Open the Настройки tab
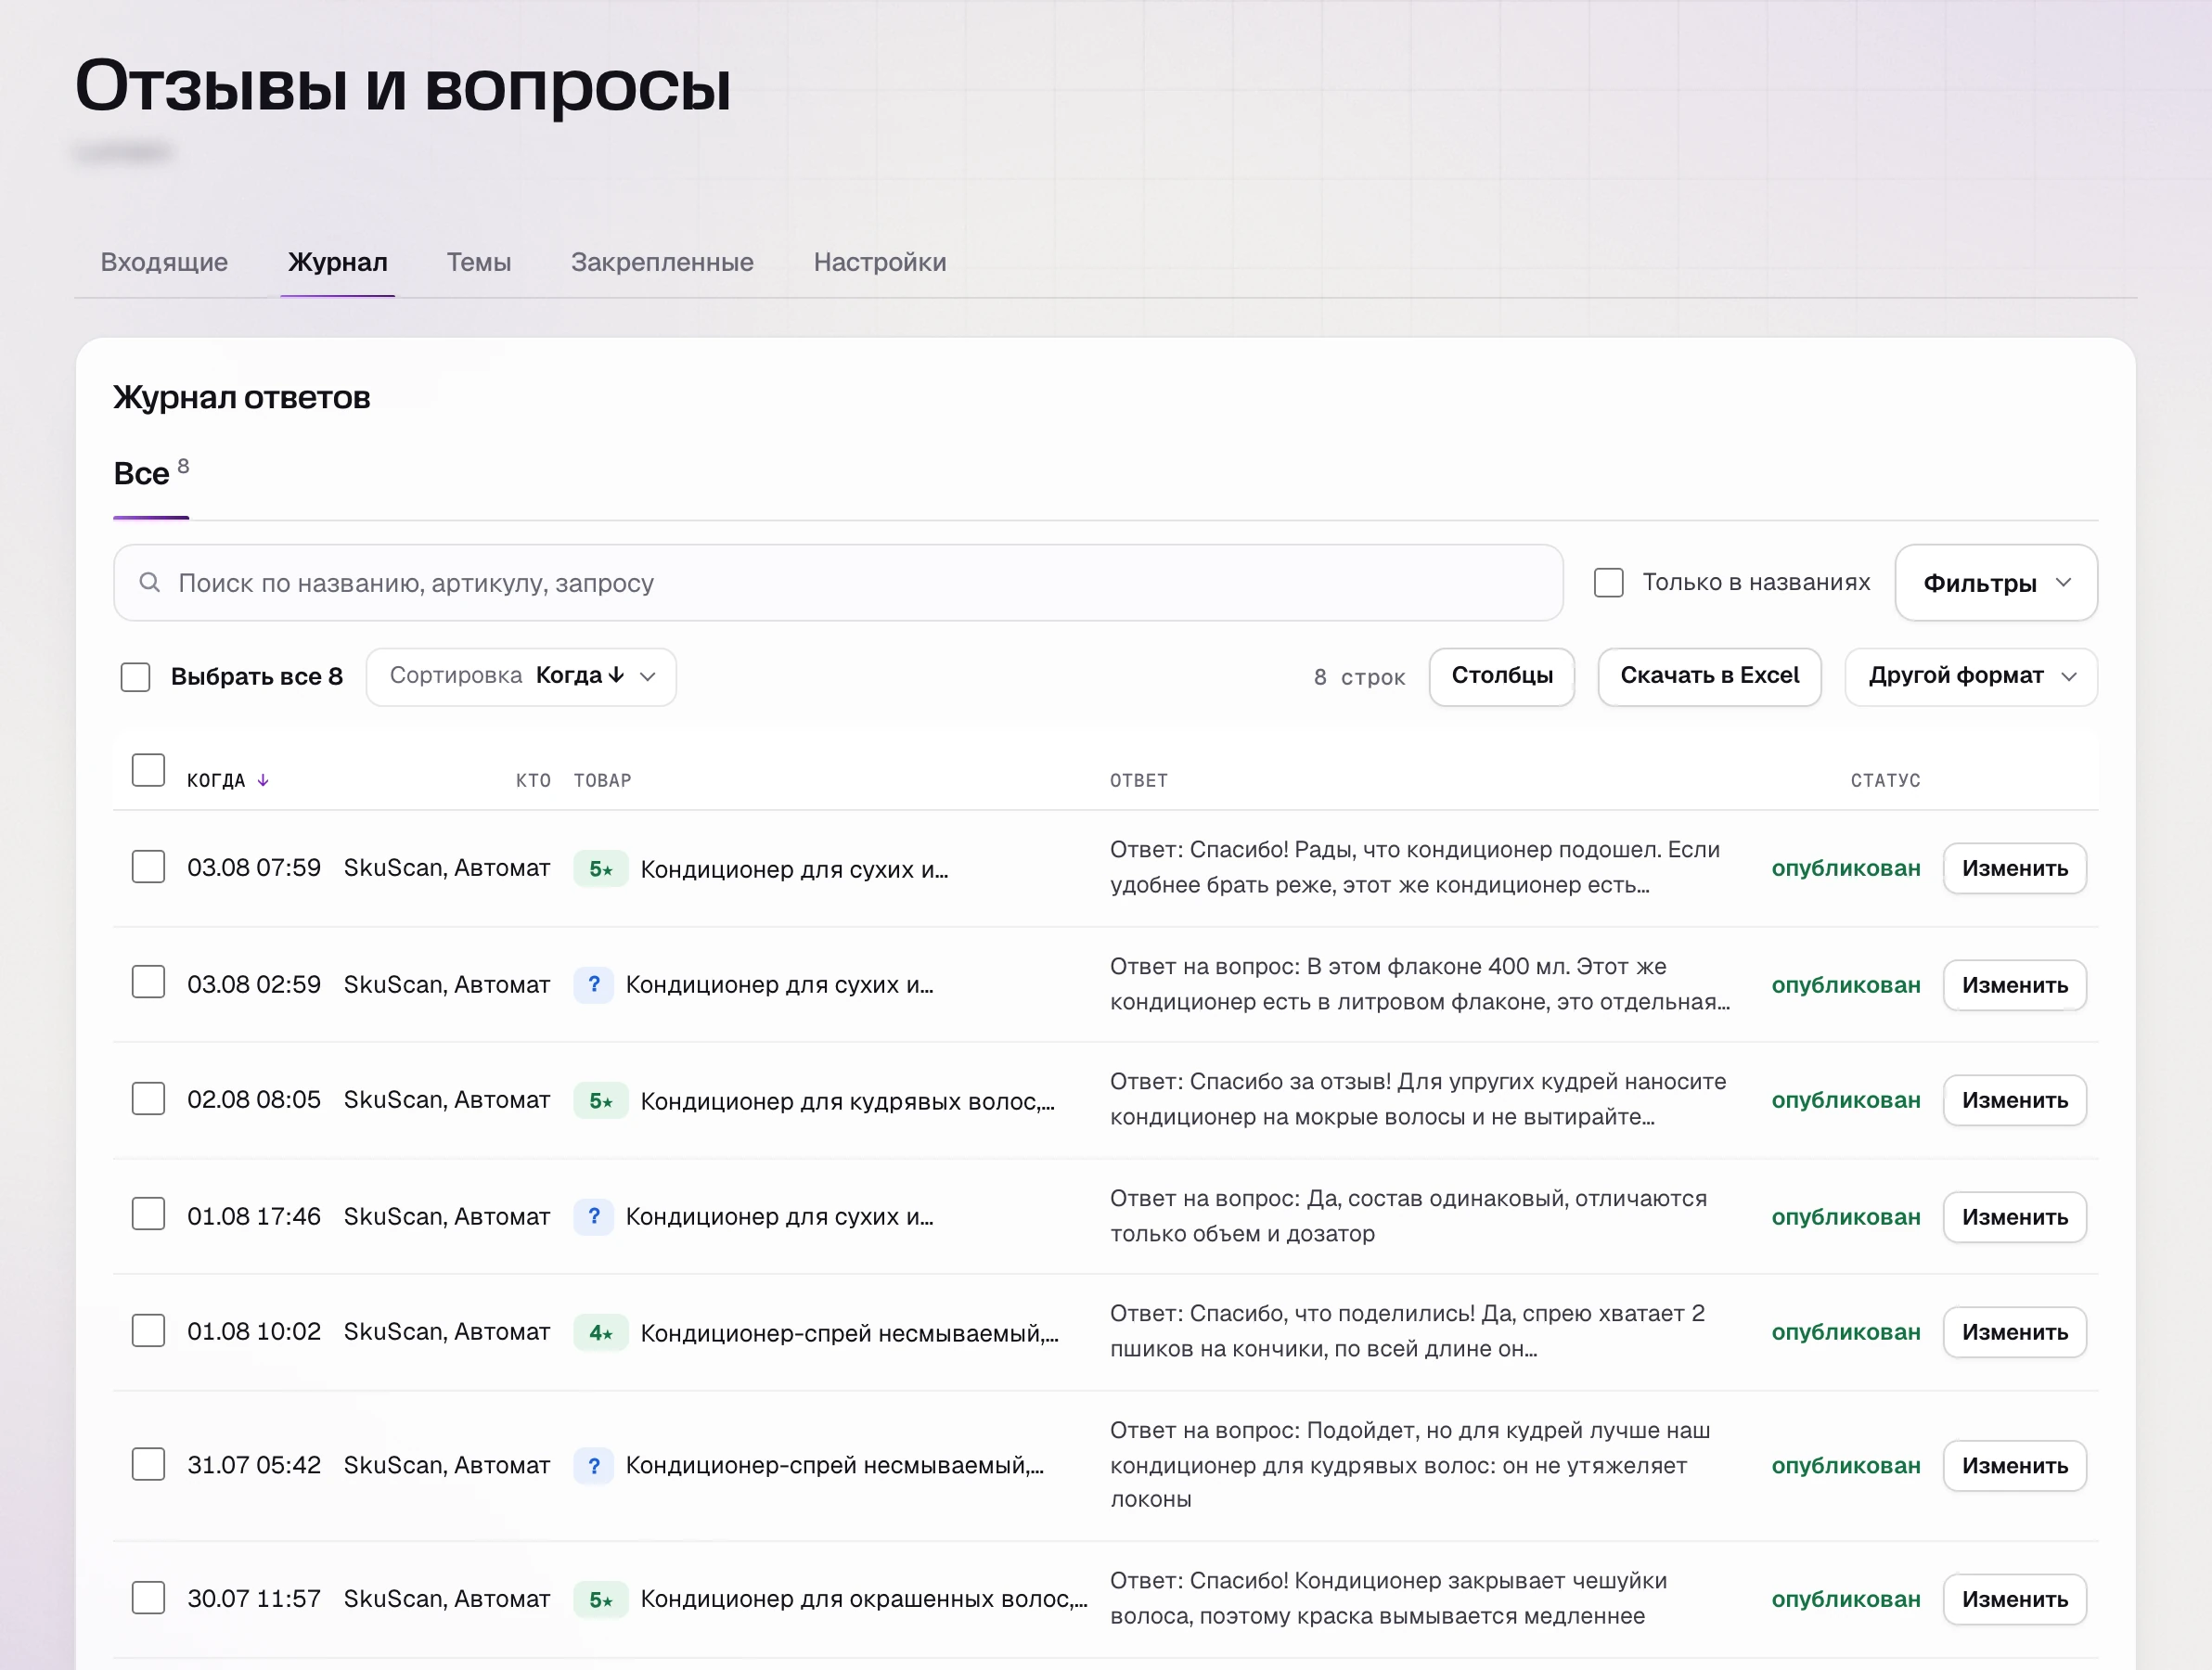 (879, 262)
